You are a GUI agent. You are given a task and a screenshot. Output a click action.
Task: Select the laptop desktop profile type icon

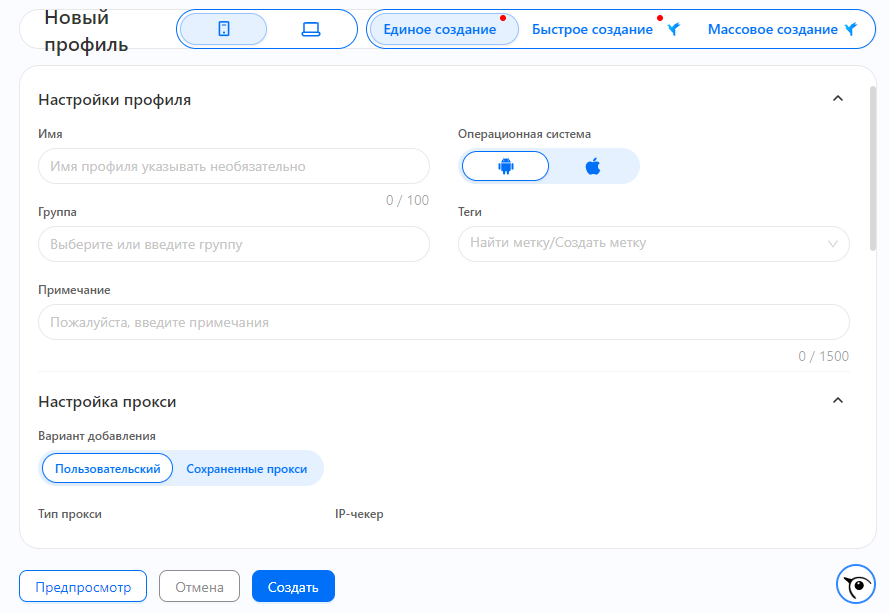point(311,29)
